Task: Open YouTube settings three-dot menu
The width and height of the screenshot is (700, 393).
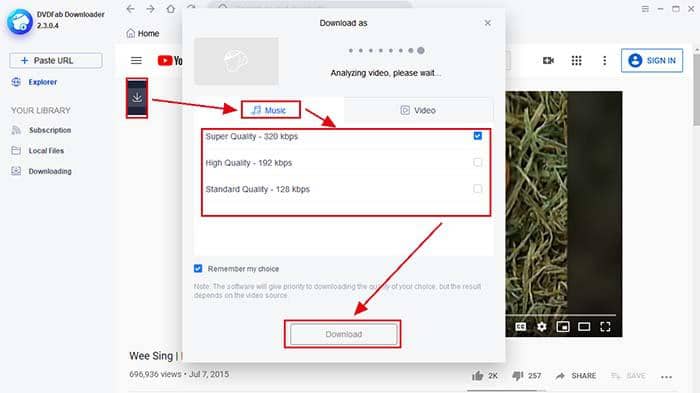Action: click(x=604, y=60)
